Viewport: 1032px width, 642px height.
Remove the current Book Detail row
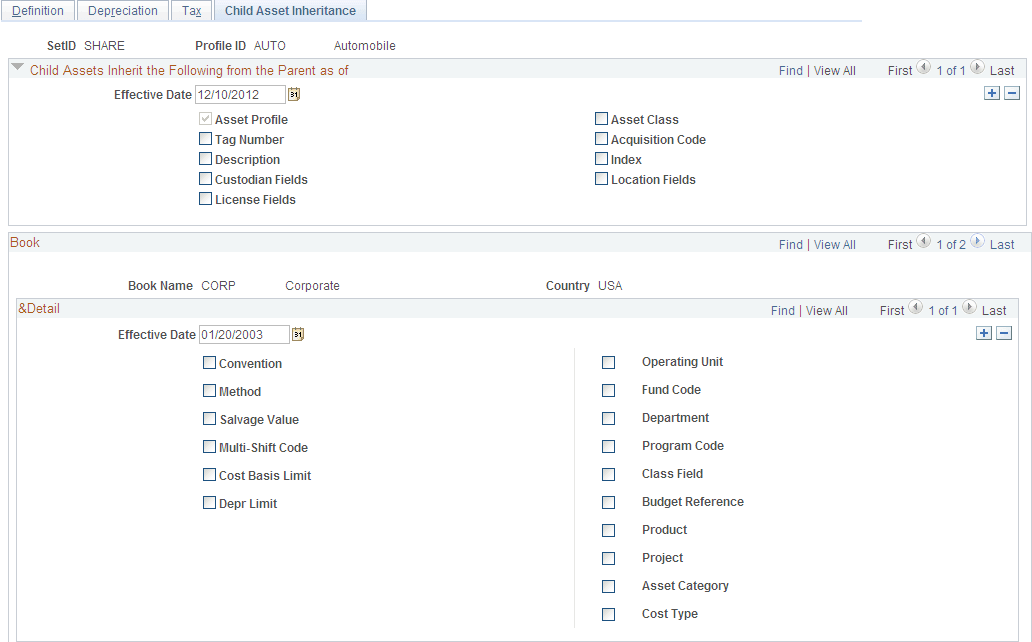coord(1005,333)
